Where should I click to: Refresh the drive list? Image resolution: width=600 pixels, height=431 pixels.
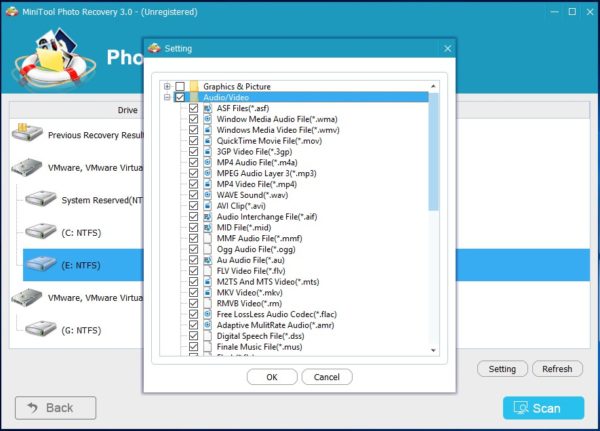click(557, 369)
